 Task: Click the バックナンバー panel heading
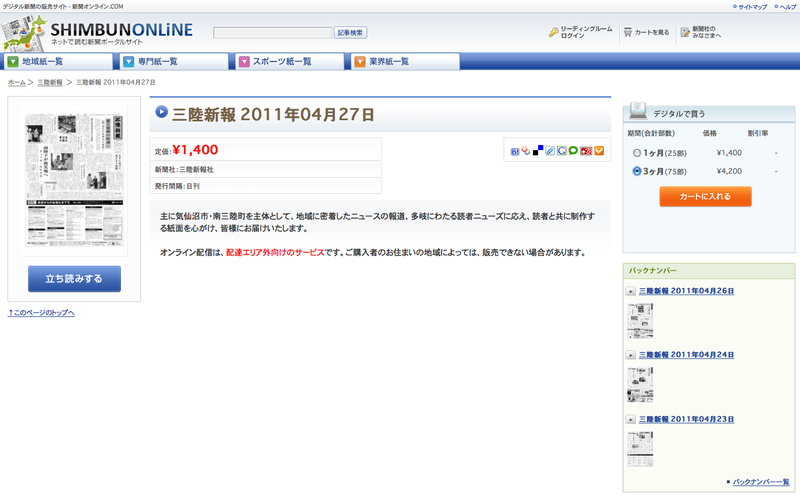click(x=653, y=270)
